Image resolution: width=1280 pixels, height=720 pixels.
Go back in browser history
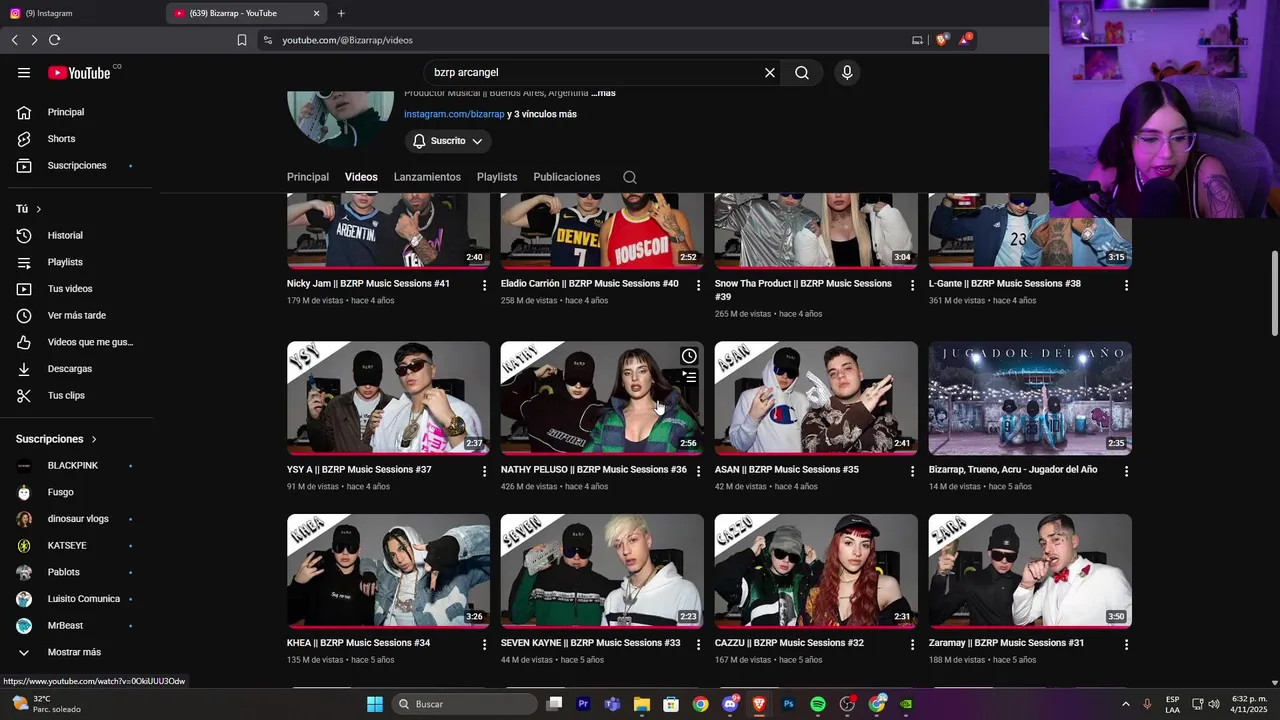click(14, 40)
